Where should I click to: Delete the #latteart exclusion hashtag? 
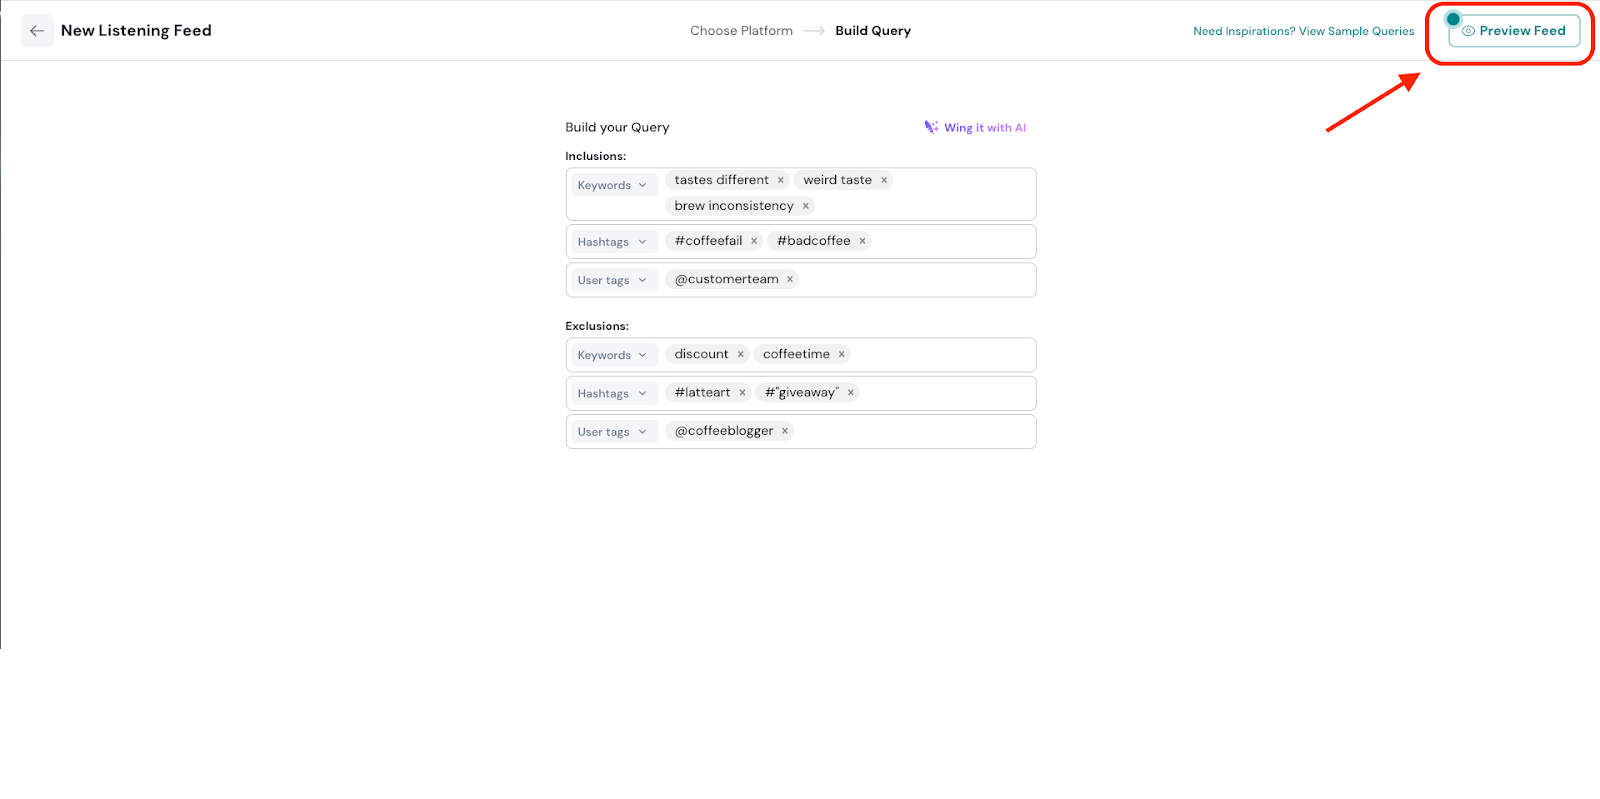[x=742, y=393]
